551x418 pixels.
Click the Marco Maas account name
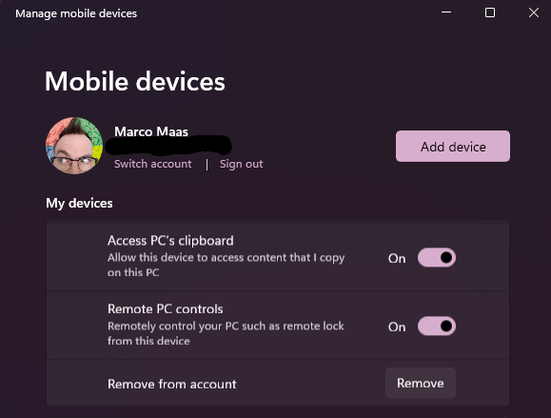pos(151,132)
